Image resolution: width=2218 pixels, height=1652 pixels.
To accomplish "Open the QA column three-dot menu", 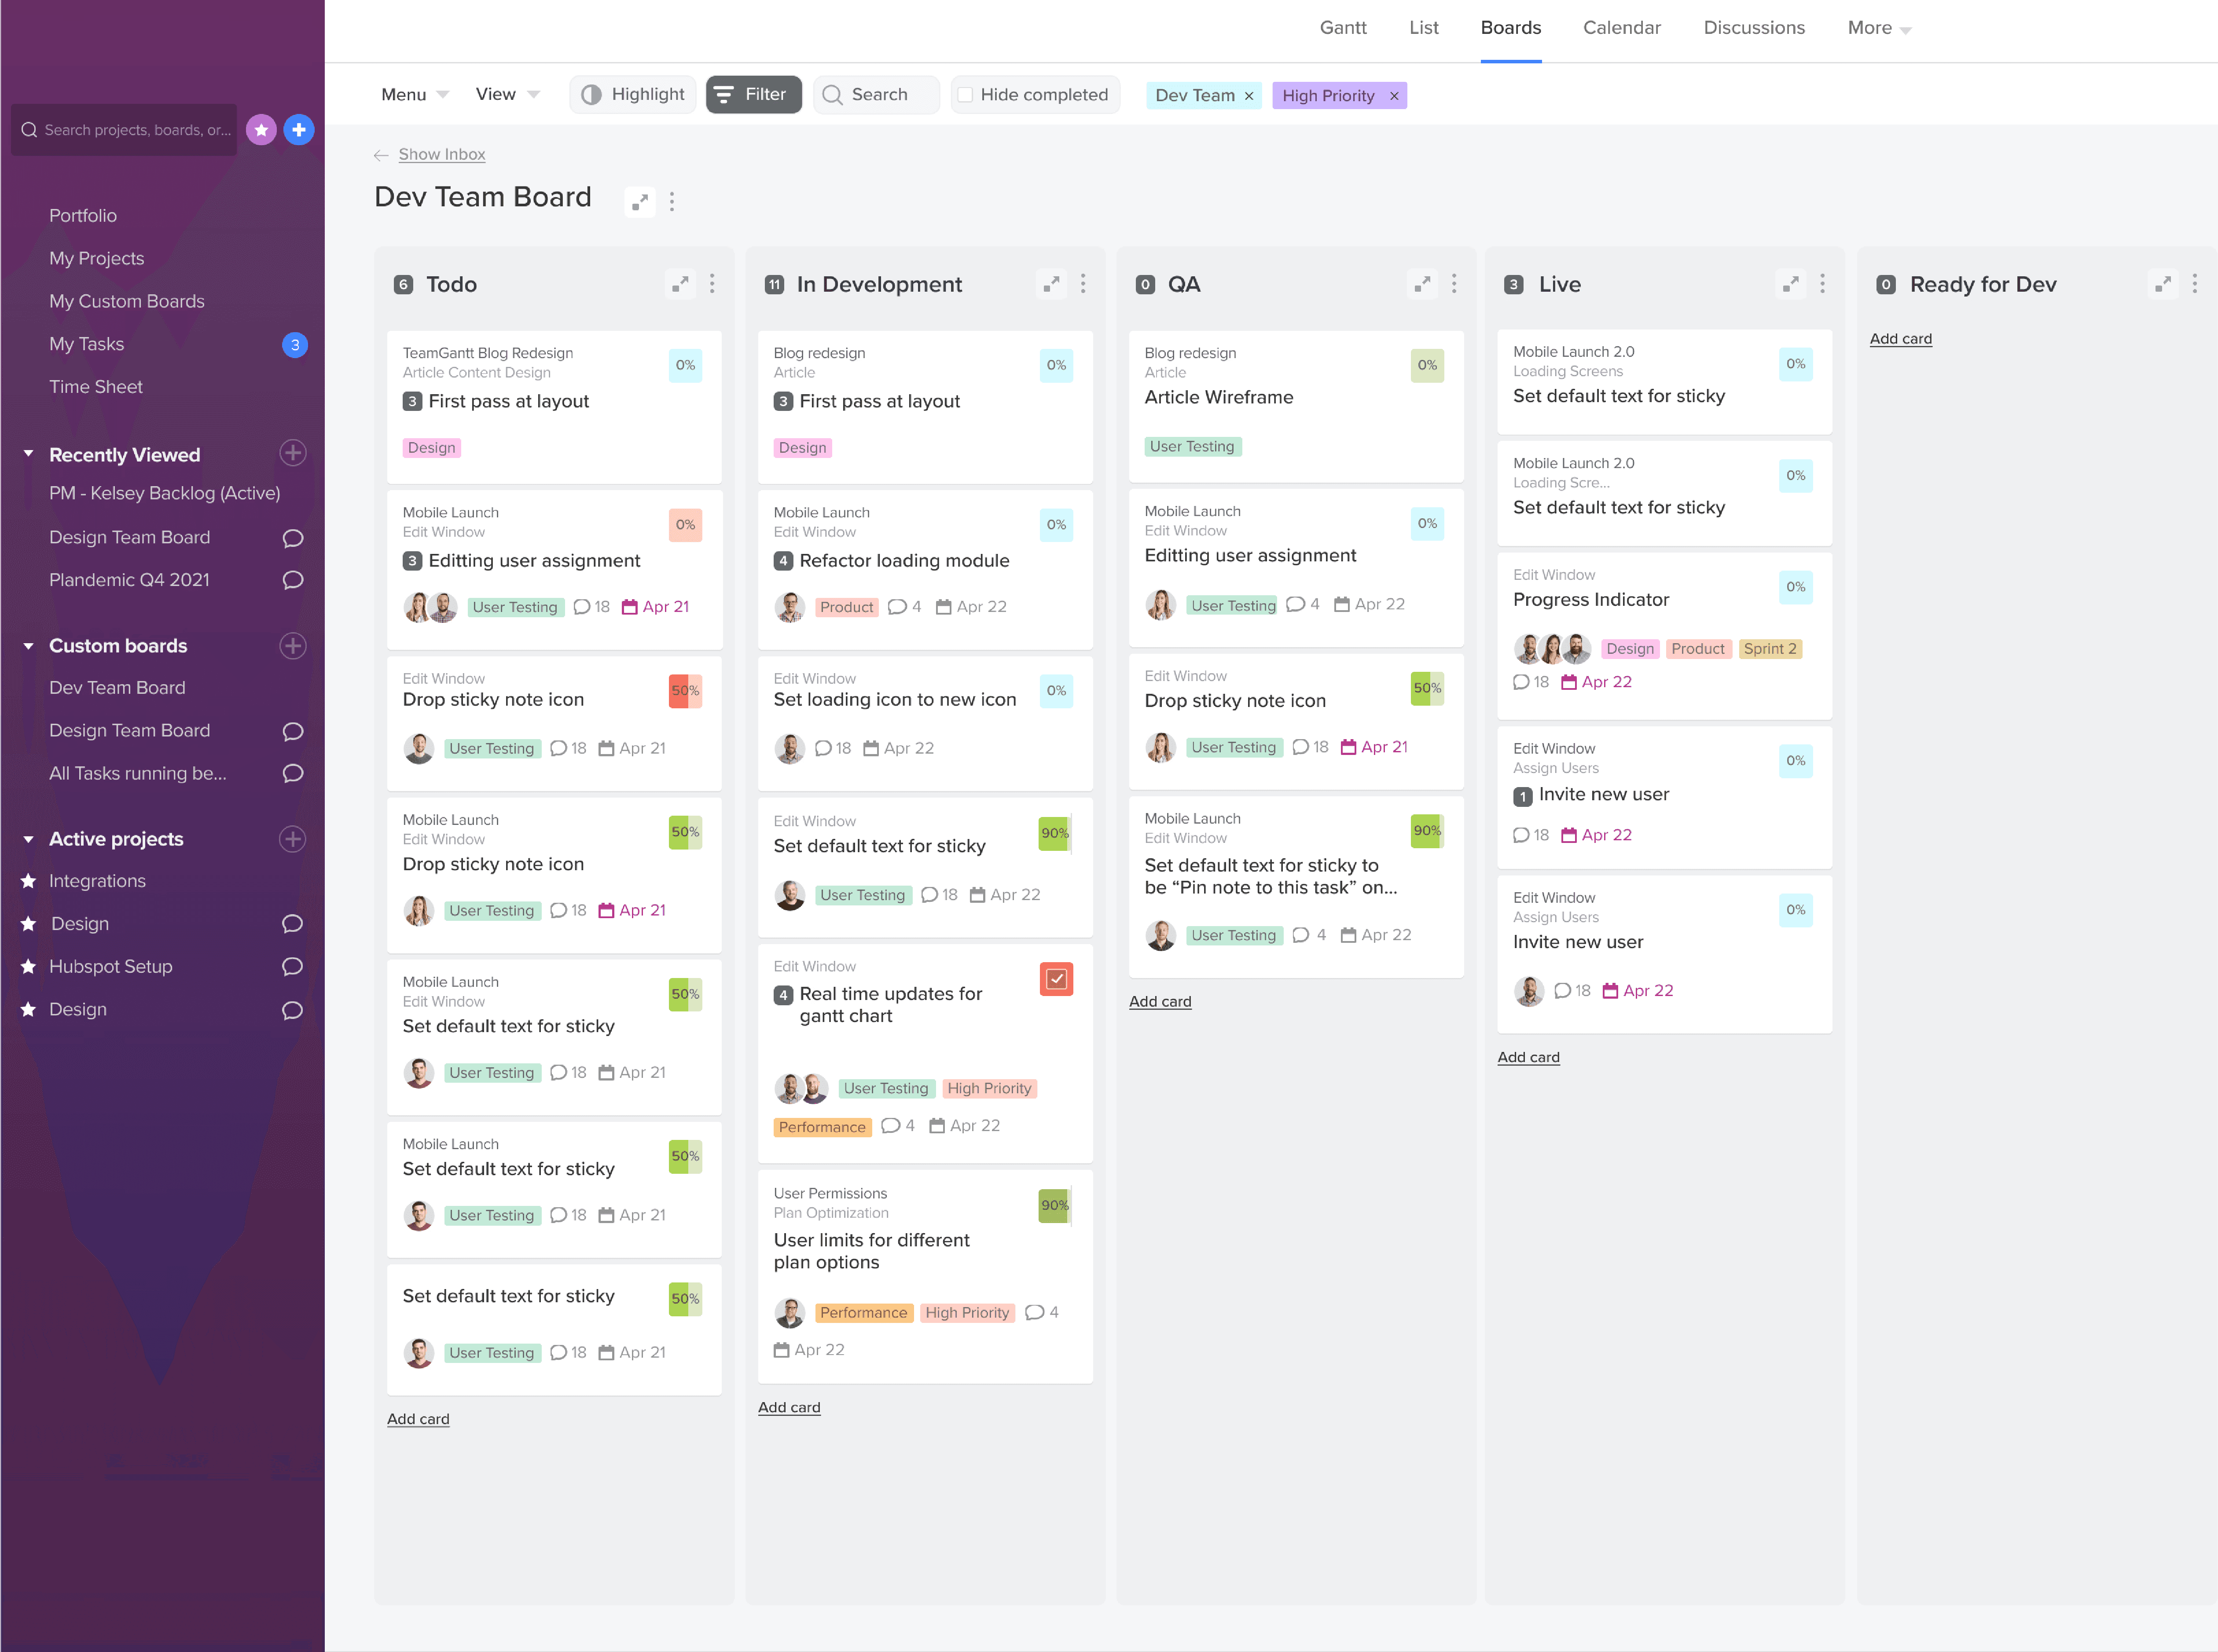I will tap(1453, 284).
